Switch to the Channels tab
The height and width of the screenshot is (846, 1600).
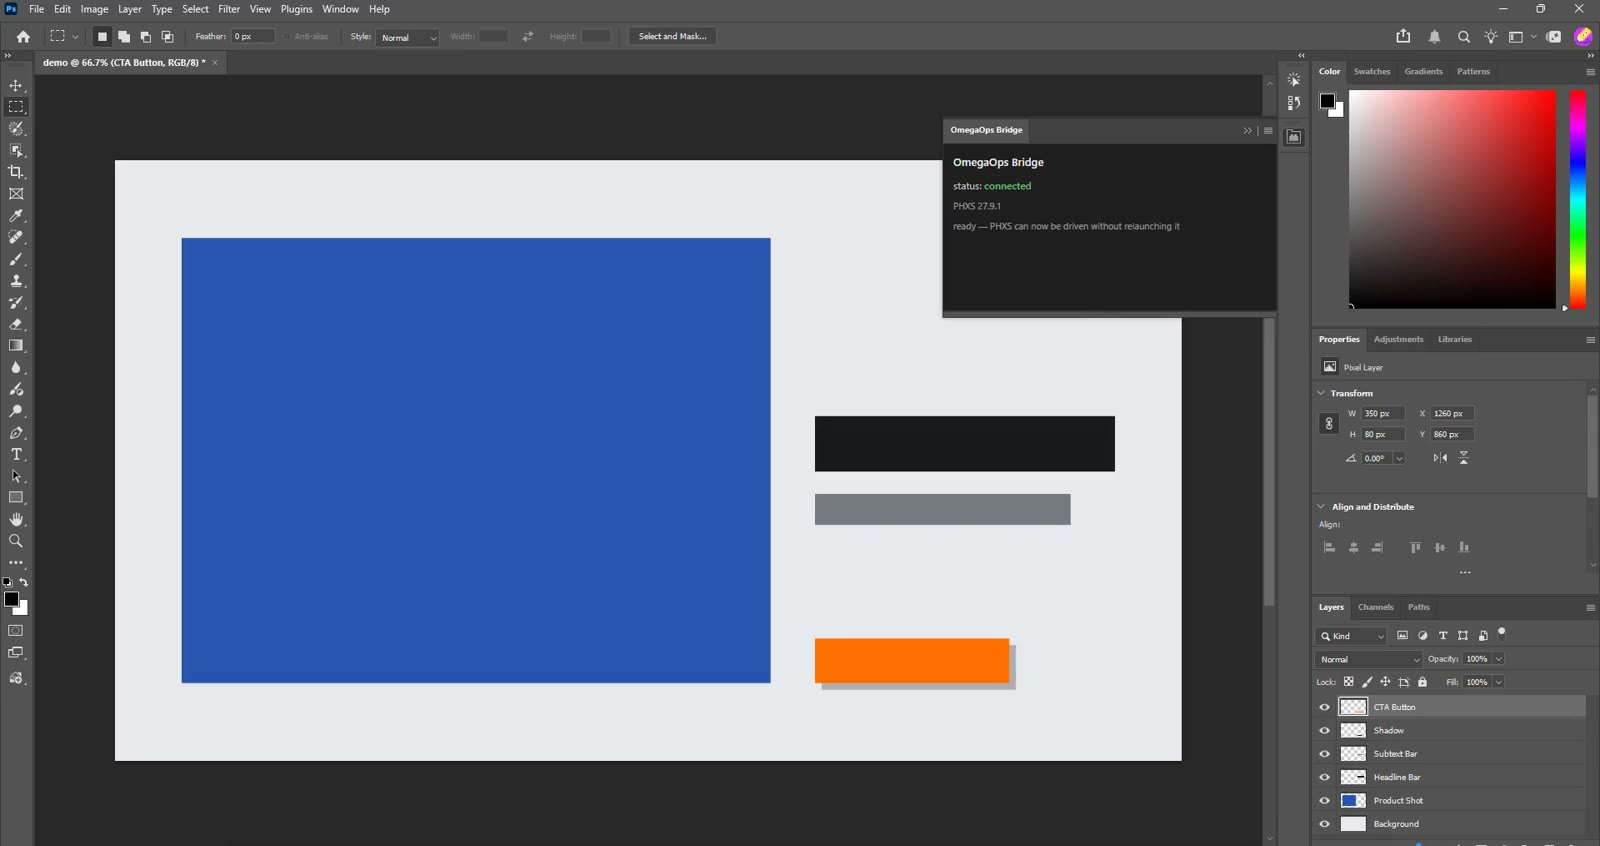pos(1375,607)
